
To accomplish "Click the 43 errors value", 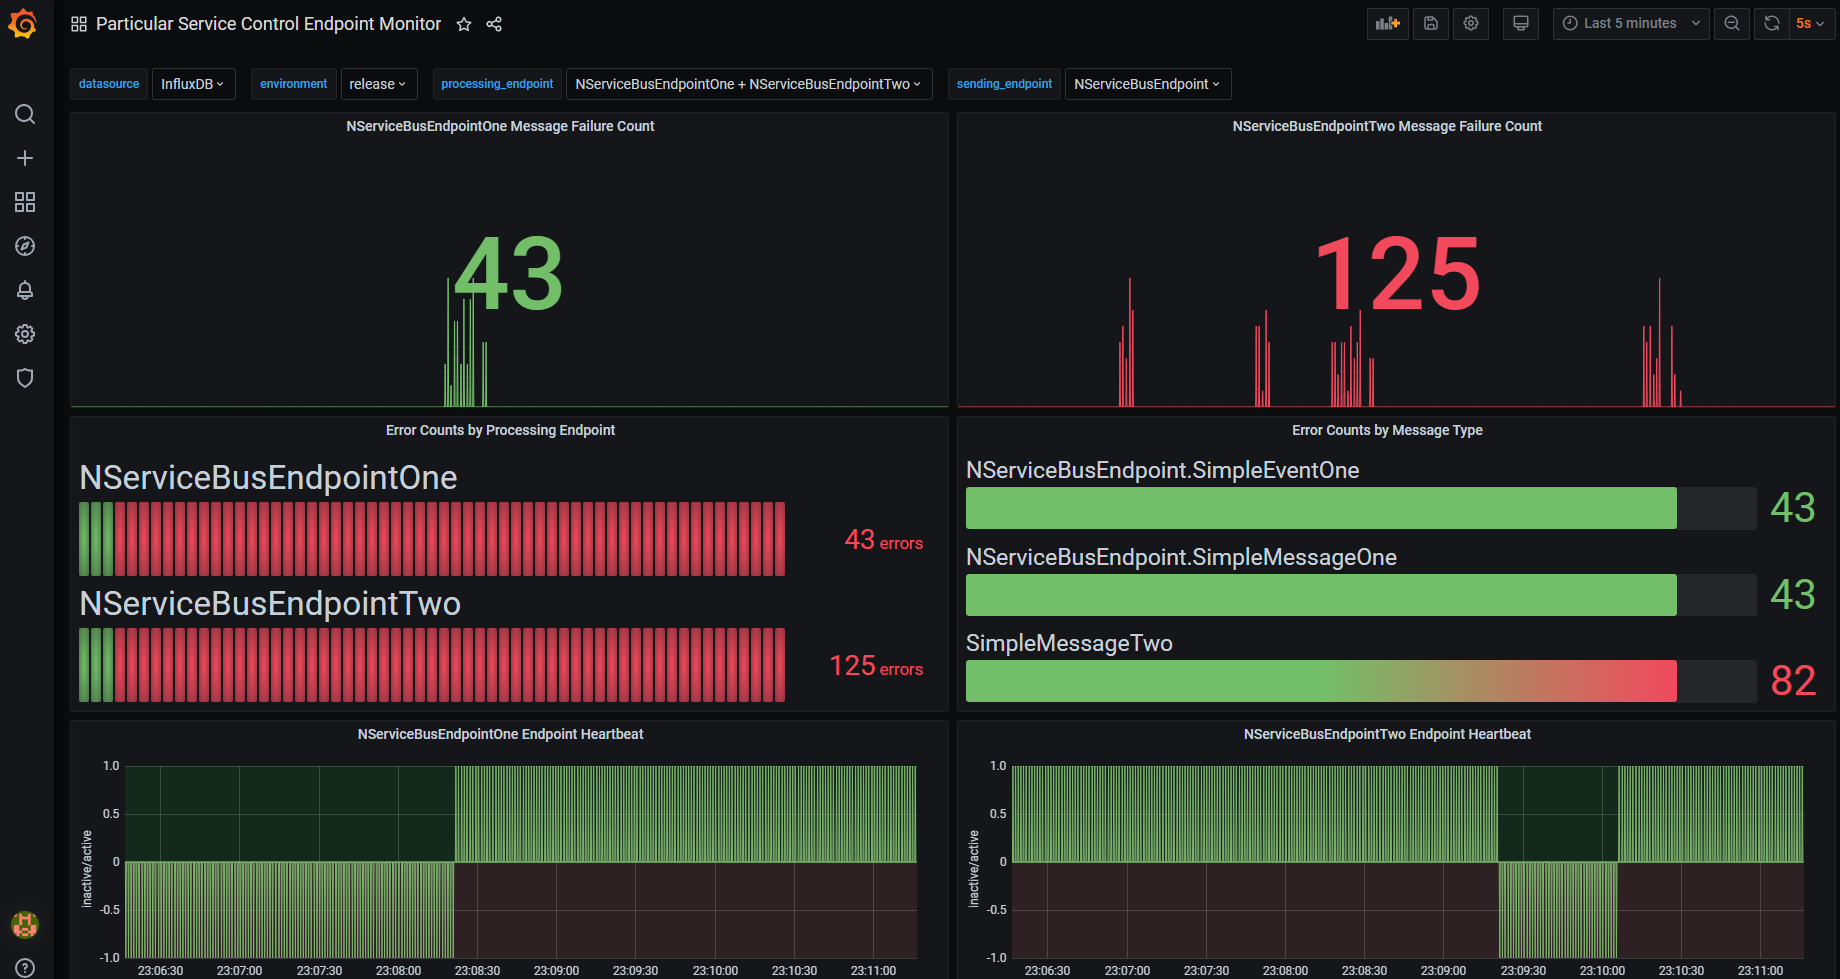I will [x=884, y=540].
